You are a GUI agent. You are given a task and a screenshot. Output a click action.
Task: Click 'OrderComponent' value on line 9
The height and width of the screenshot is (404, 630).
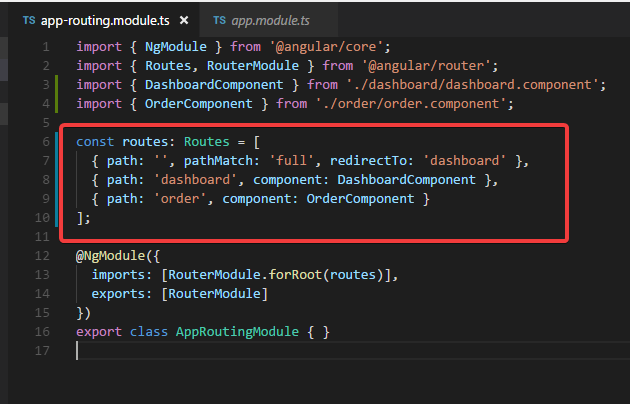(x=360, y=199)
